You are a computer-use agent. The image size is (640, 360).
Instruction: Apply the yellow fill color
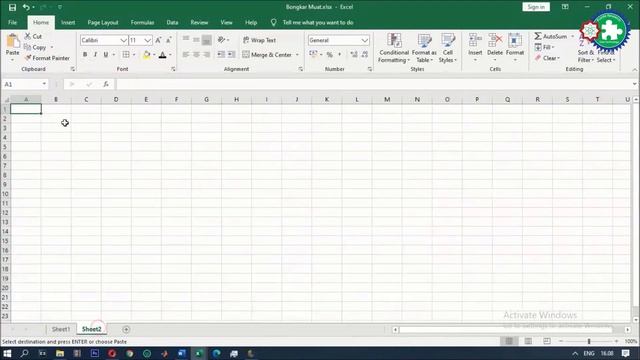(147, 54)
